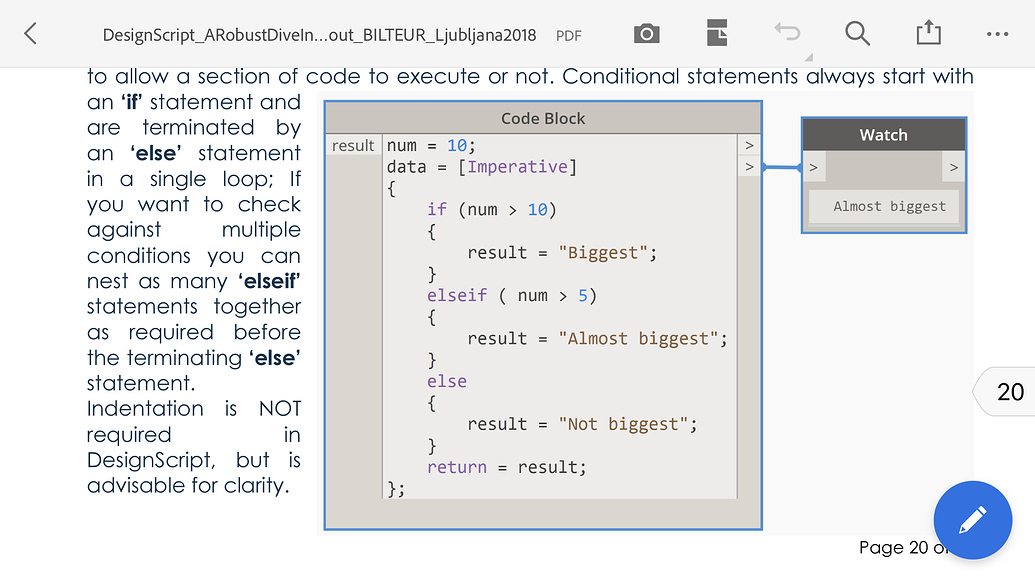Tap the blue pencil edit button
1035x582 pixels.
pos(972,520)
